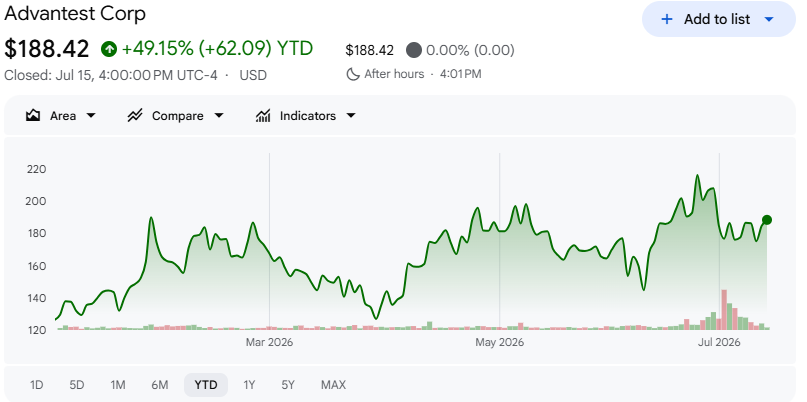Click the Jul 2026 axis label
807x402 pixels.
(x=719, y=342)
